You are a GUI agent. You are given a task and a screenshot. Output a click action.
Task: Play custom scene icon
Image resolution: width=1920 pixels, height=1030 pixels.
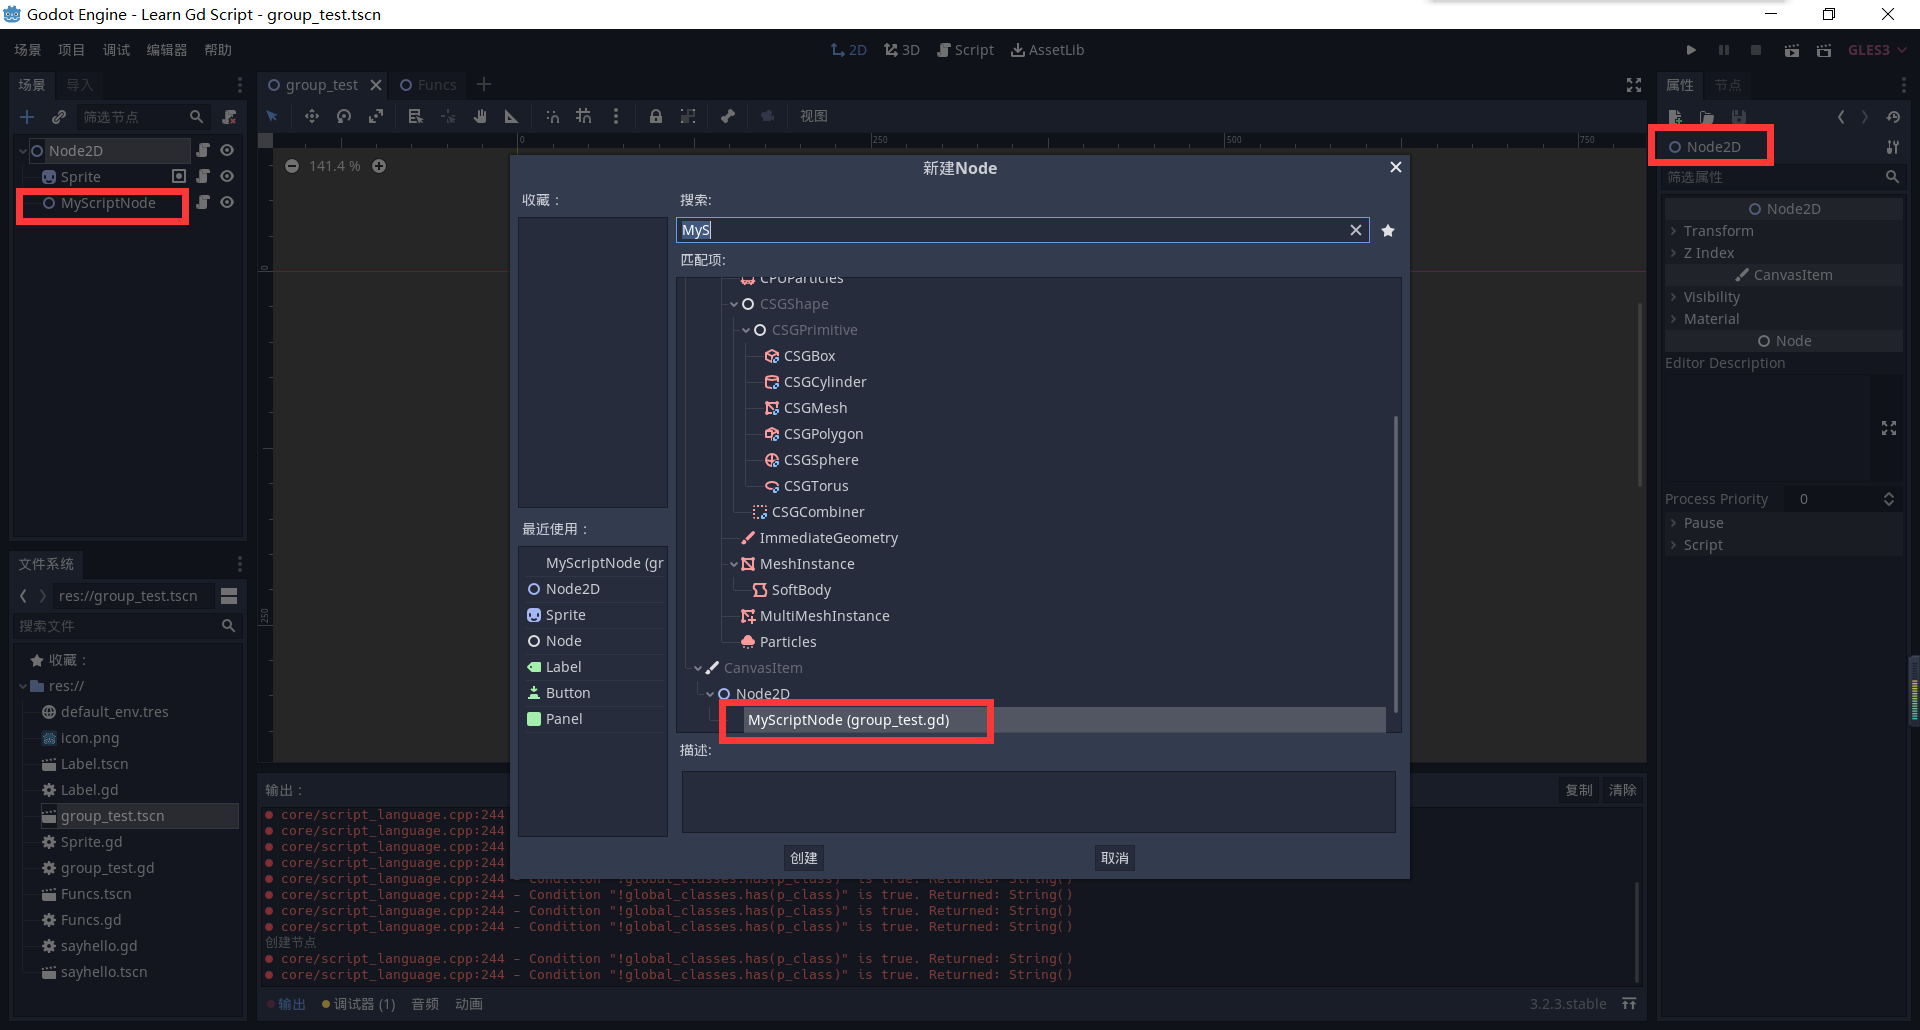(x=1824, y=50)
